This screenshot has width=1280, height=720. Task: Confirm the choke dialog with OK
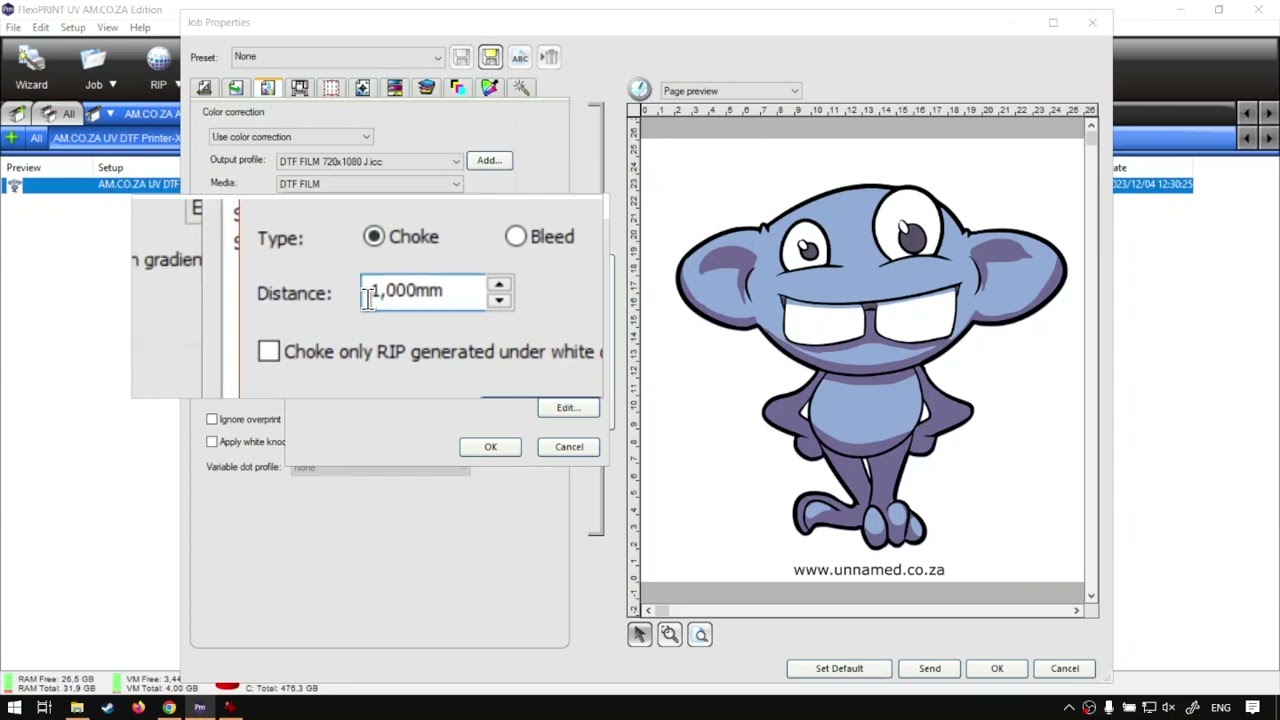click(491, 447)
